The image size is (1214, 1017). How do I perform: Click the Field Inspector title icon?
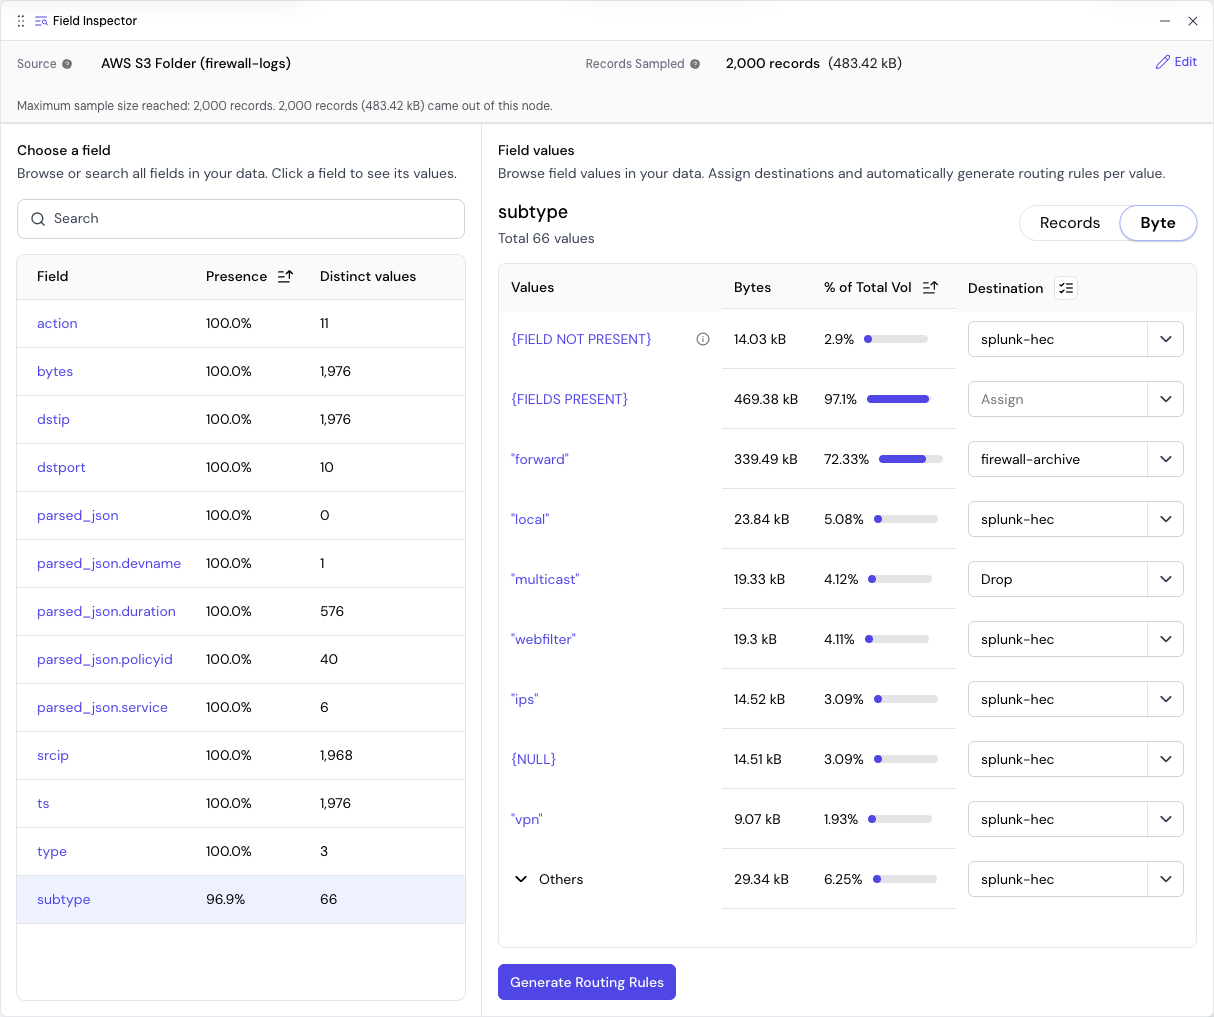pyautogui.click(x=41, y=21)
